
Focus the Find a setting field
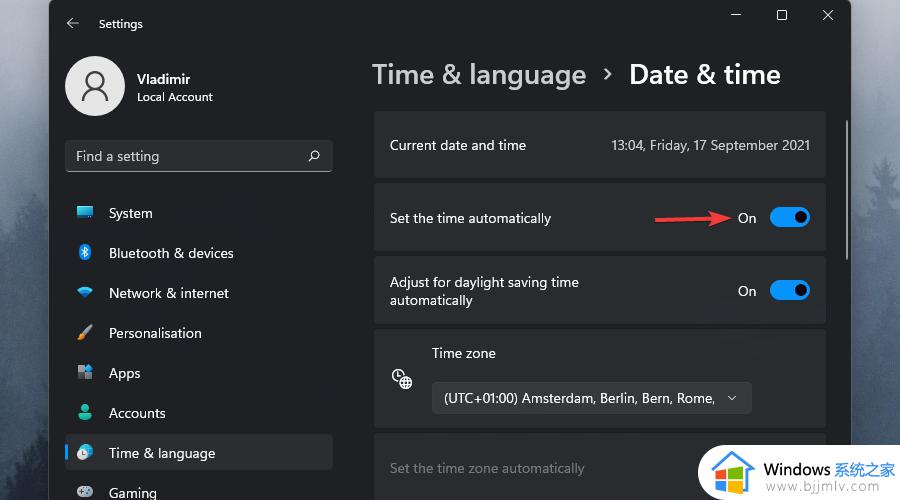(199, 156)
